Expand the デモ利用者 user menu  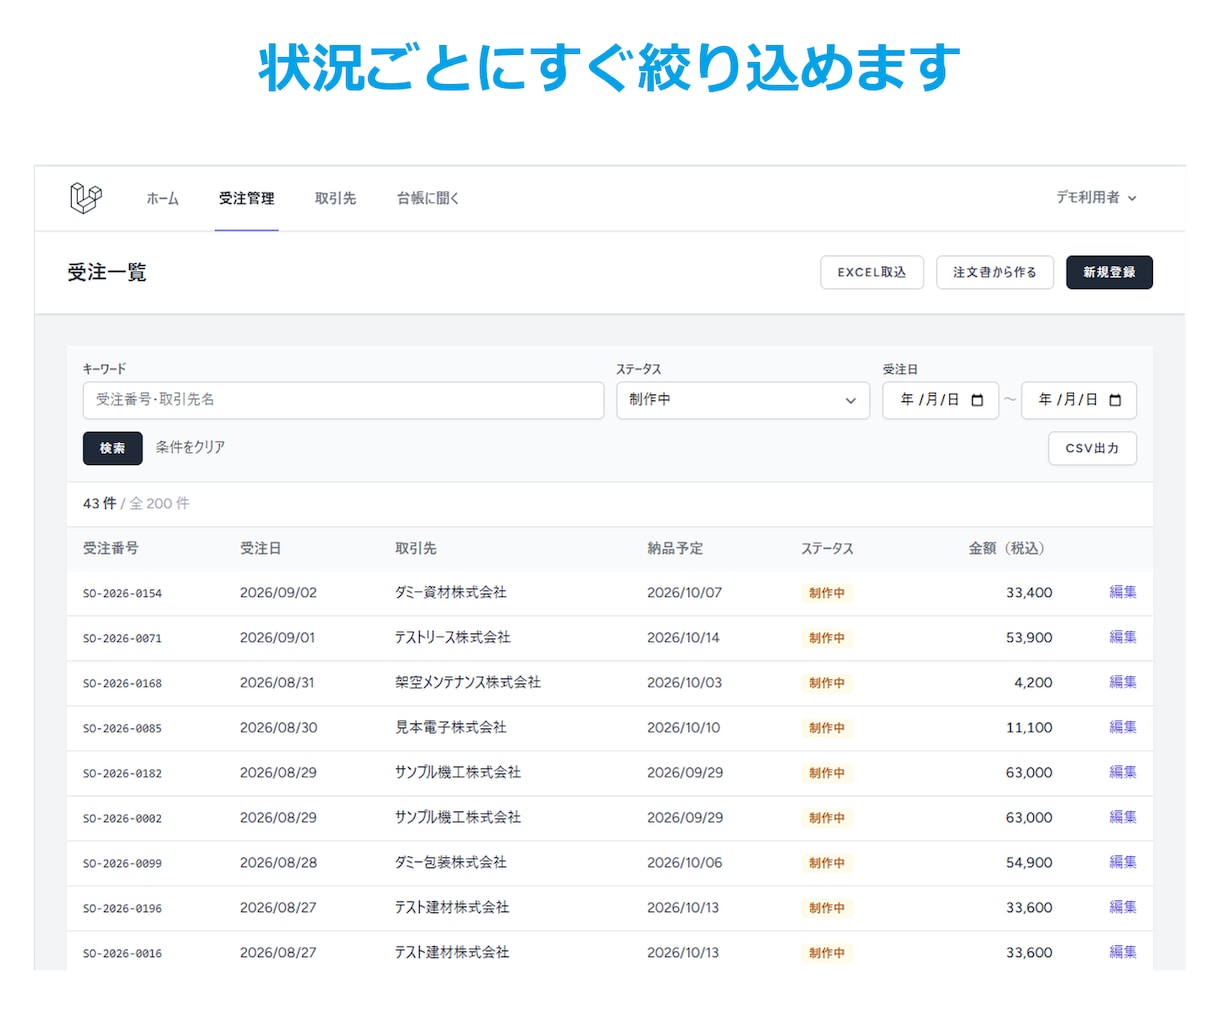tap(1096, 198)
